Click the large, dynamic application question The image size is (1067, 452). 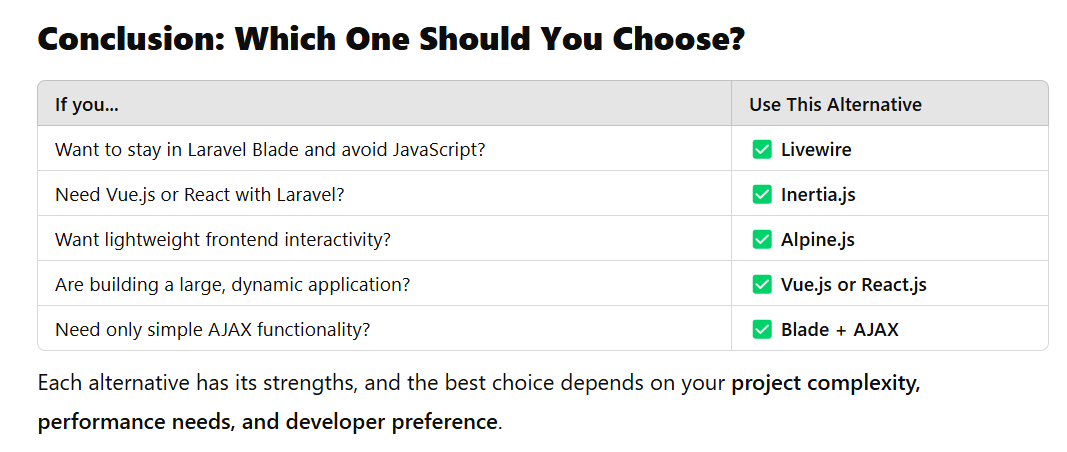[x=232, y=285]
